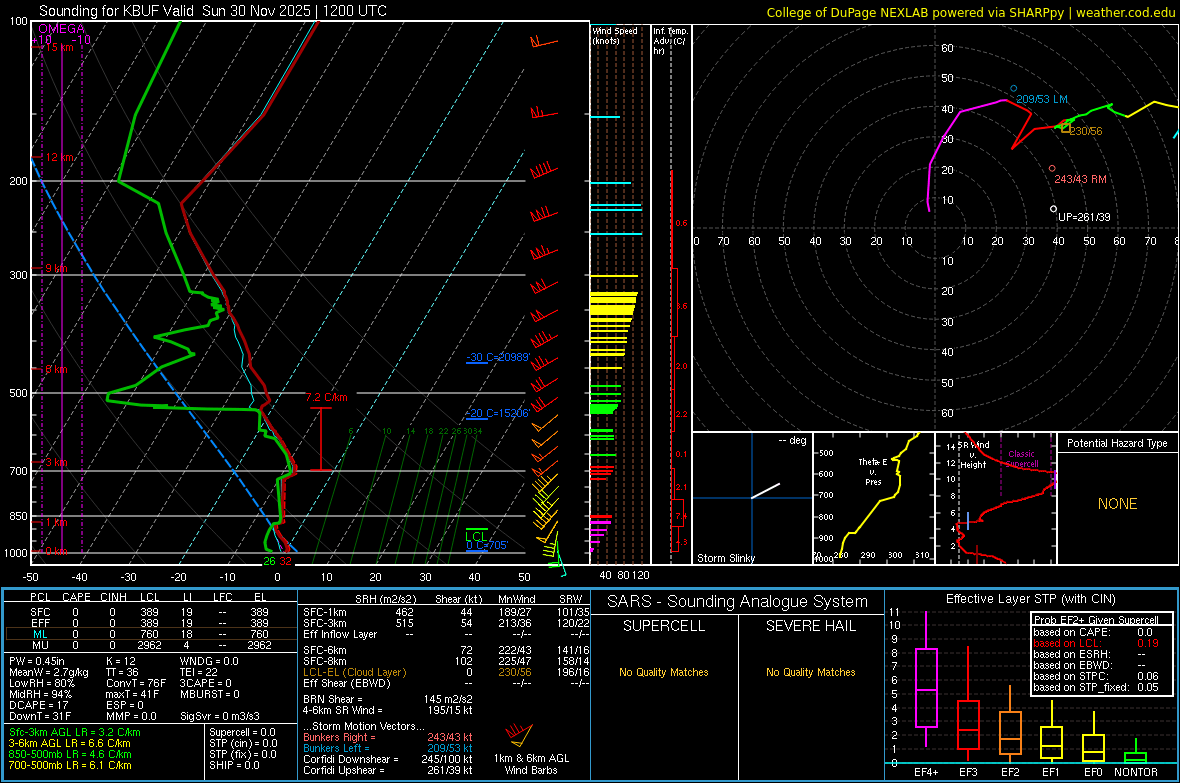Click the 'Prob EF2+ Given Supercell' box title
Image resolution: width=1180 pixels, height=783 pixels.
1096,620
